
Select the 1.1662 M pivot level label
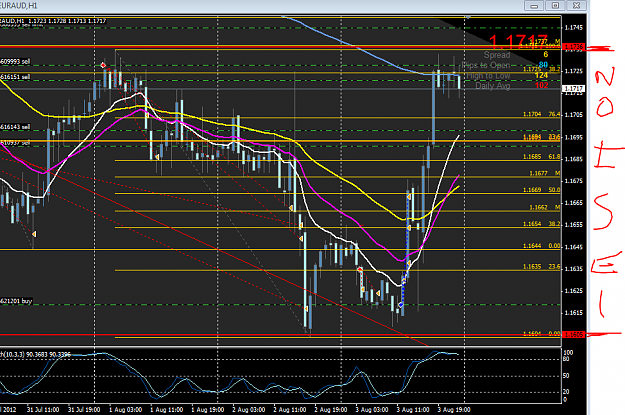coord(544,207)
